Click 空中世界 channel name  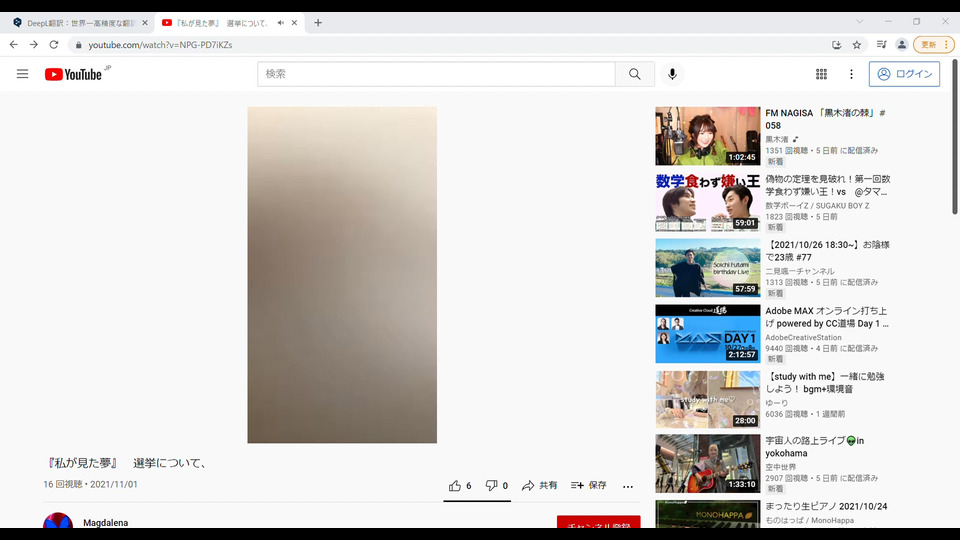point(781,467)
